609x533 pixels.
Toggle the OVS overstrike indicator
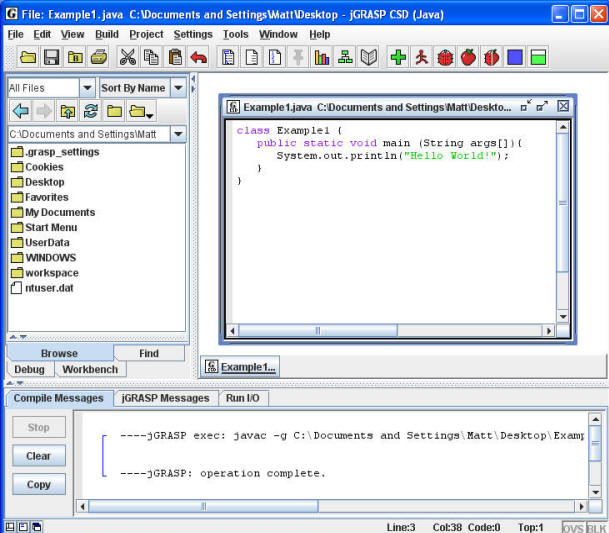click(573, 527)
